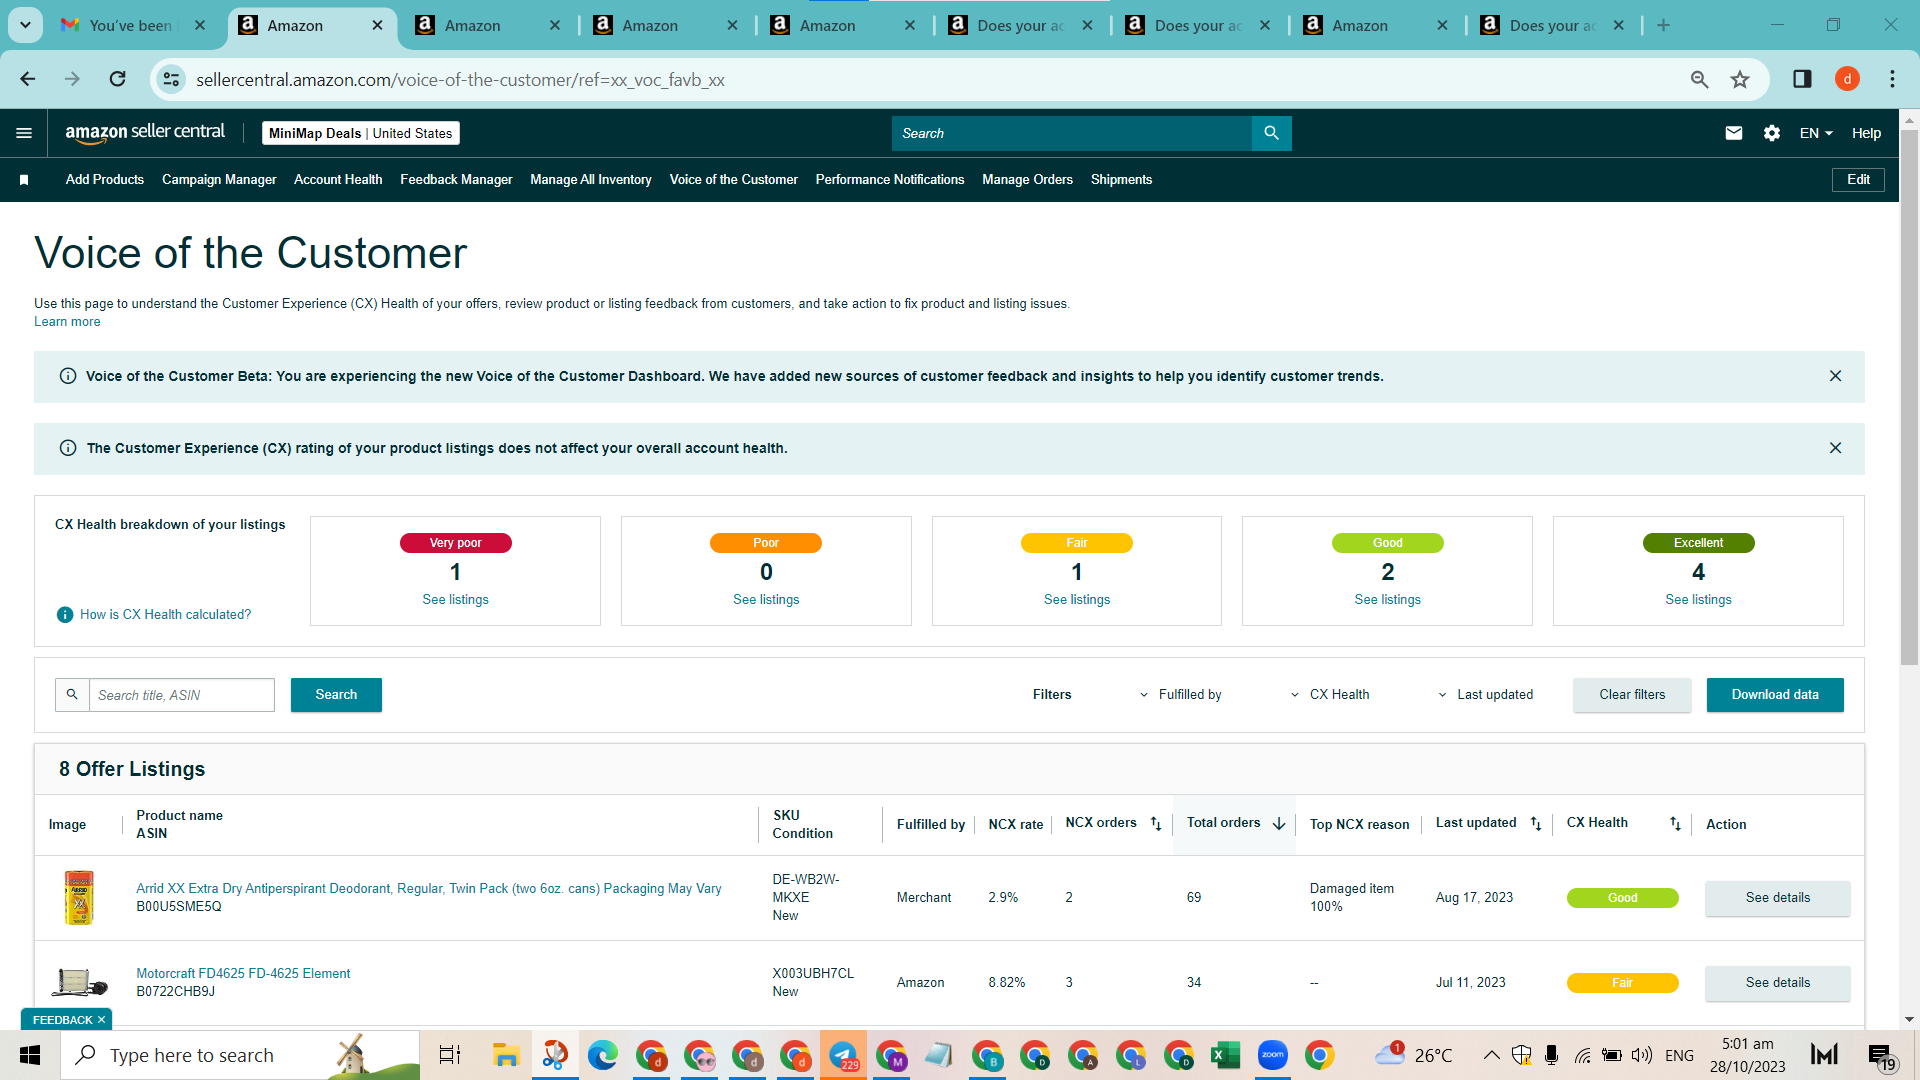
Task: Open Arrid XX Extra Dry Antiperspirant product link
Action: pos(429,889)
